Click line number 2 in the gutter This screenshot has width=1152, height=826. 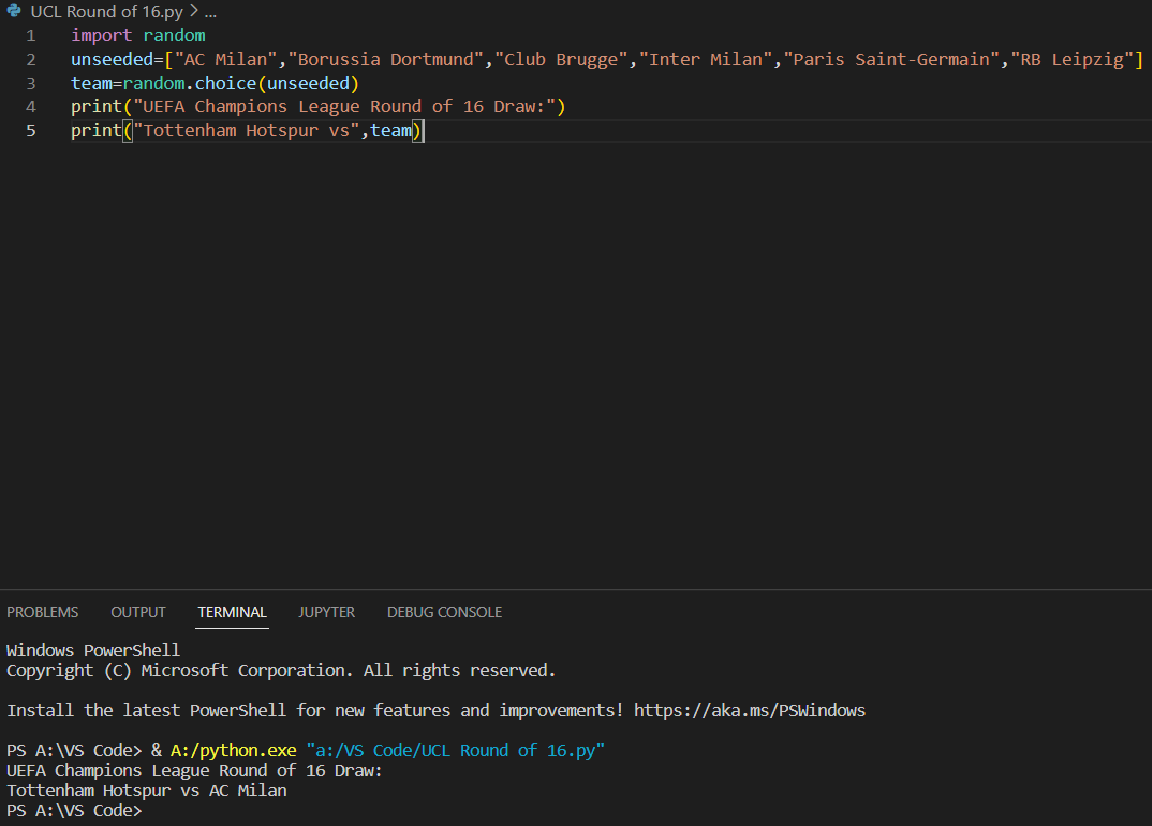31,60
